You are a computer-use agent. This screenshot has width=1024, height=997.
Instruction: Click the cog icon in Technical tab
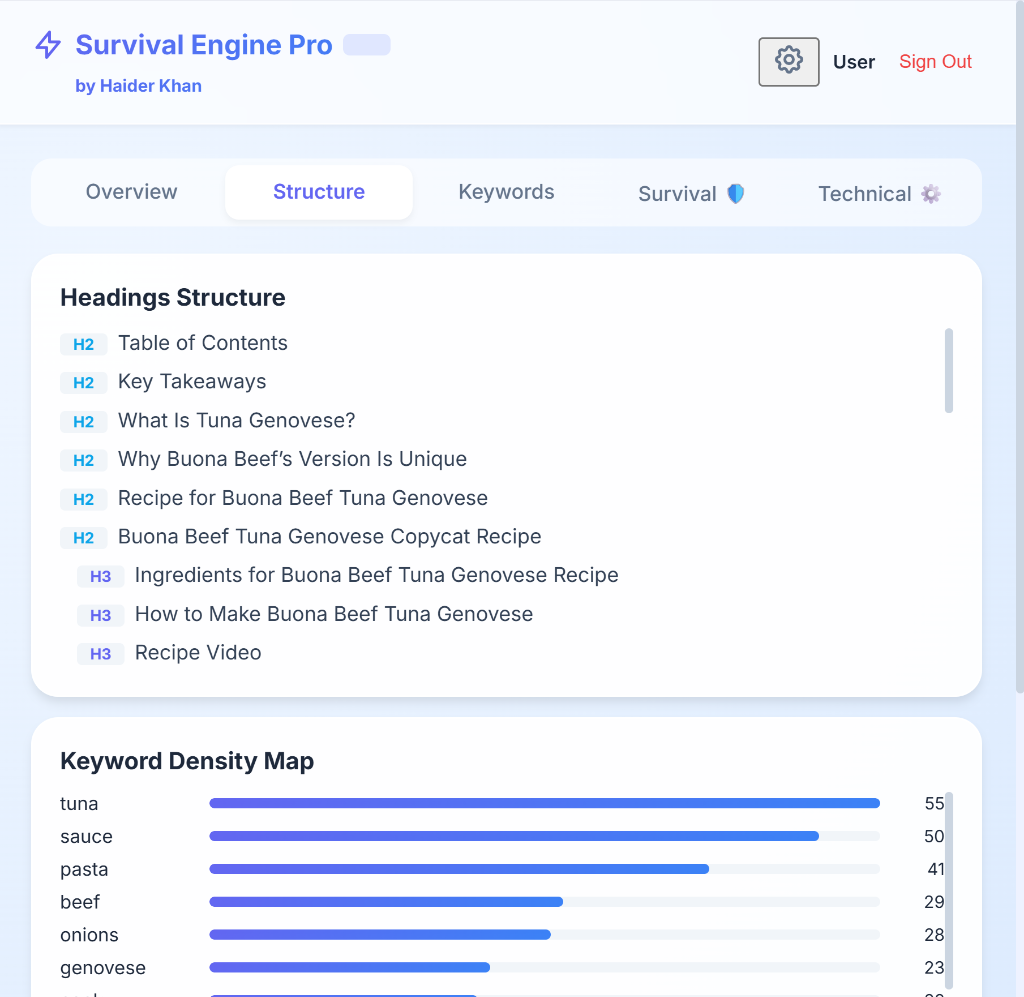(931, 194)
